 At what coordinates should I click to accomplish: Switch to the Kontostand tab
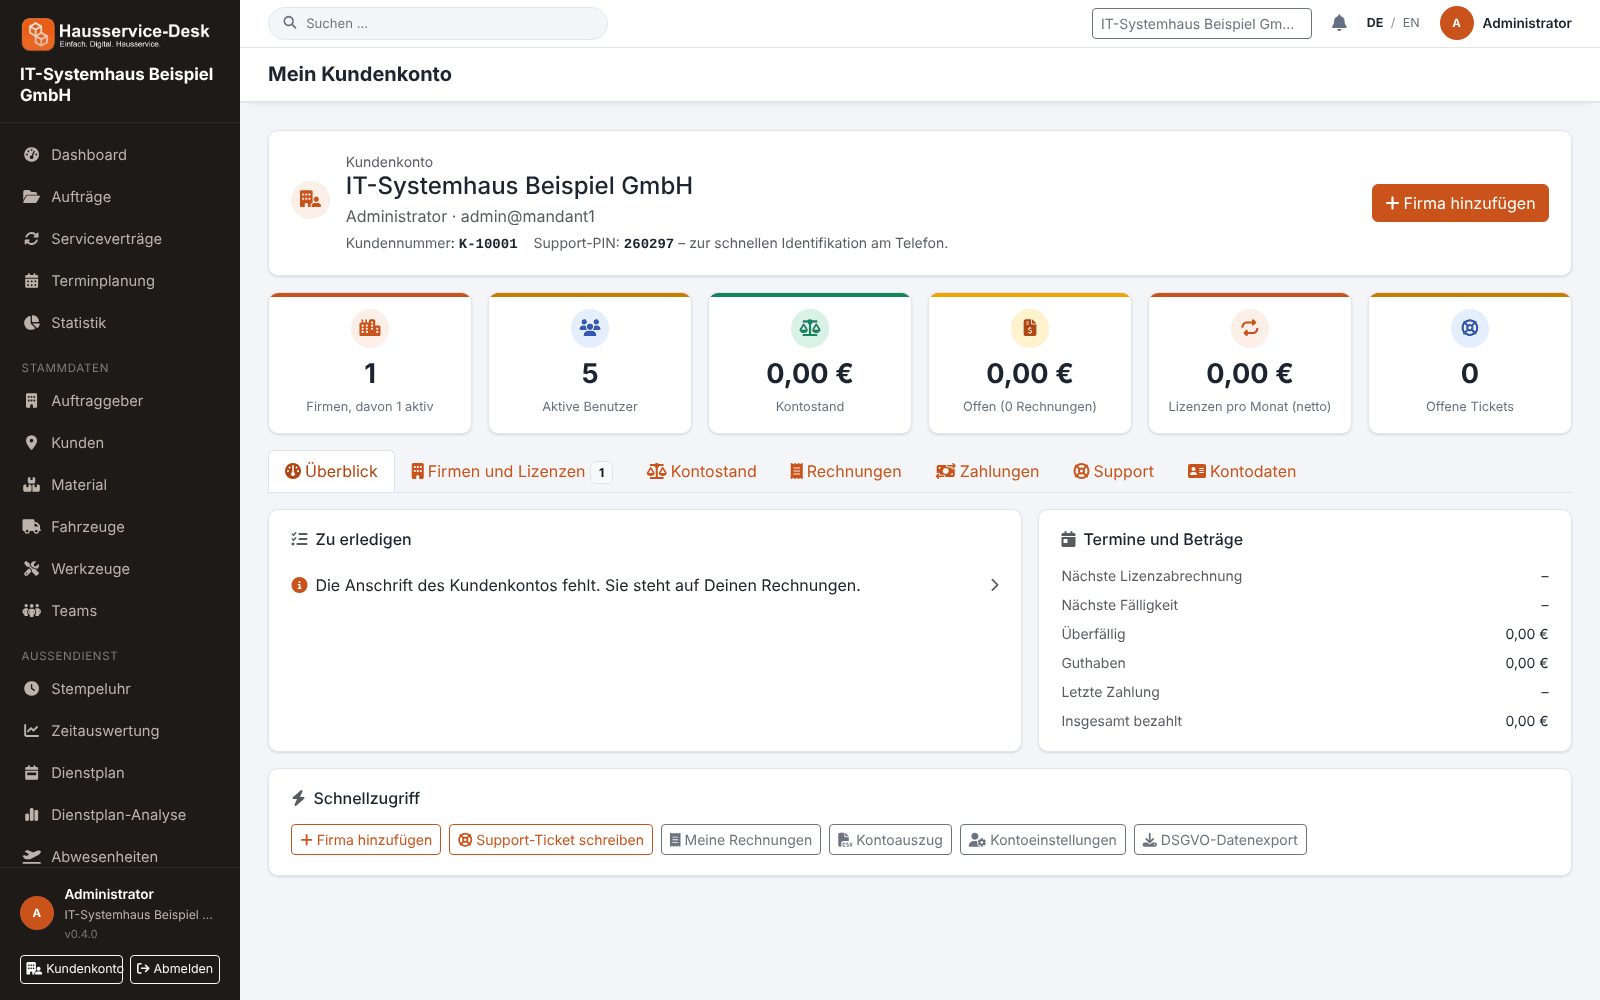point(702,471)
